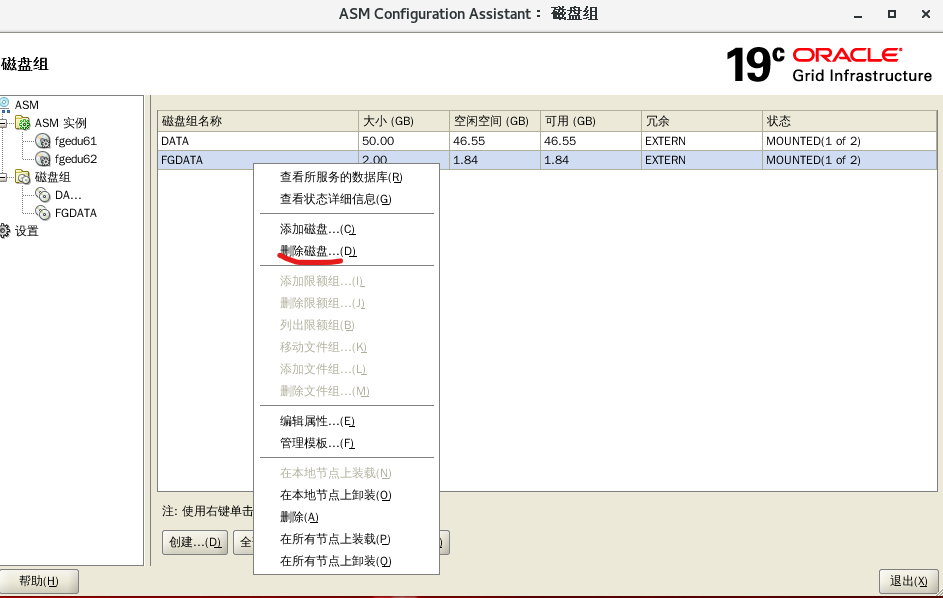Click the 状态 column header
Image resolution: width=943 pixels, height=598 pixels.
click(x=849, y=122)
